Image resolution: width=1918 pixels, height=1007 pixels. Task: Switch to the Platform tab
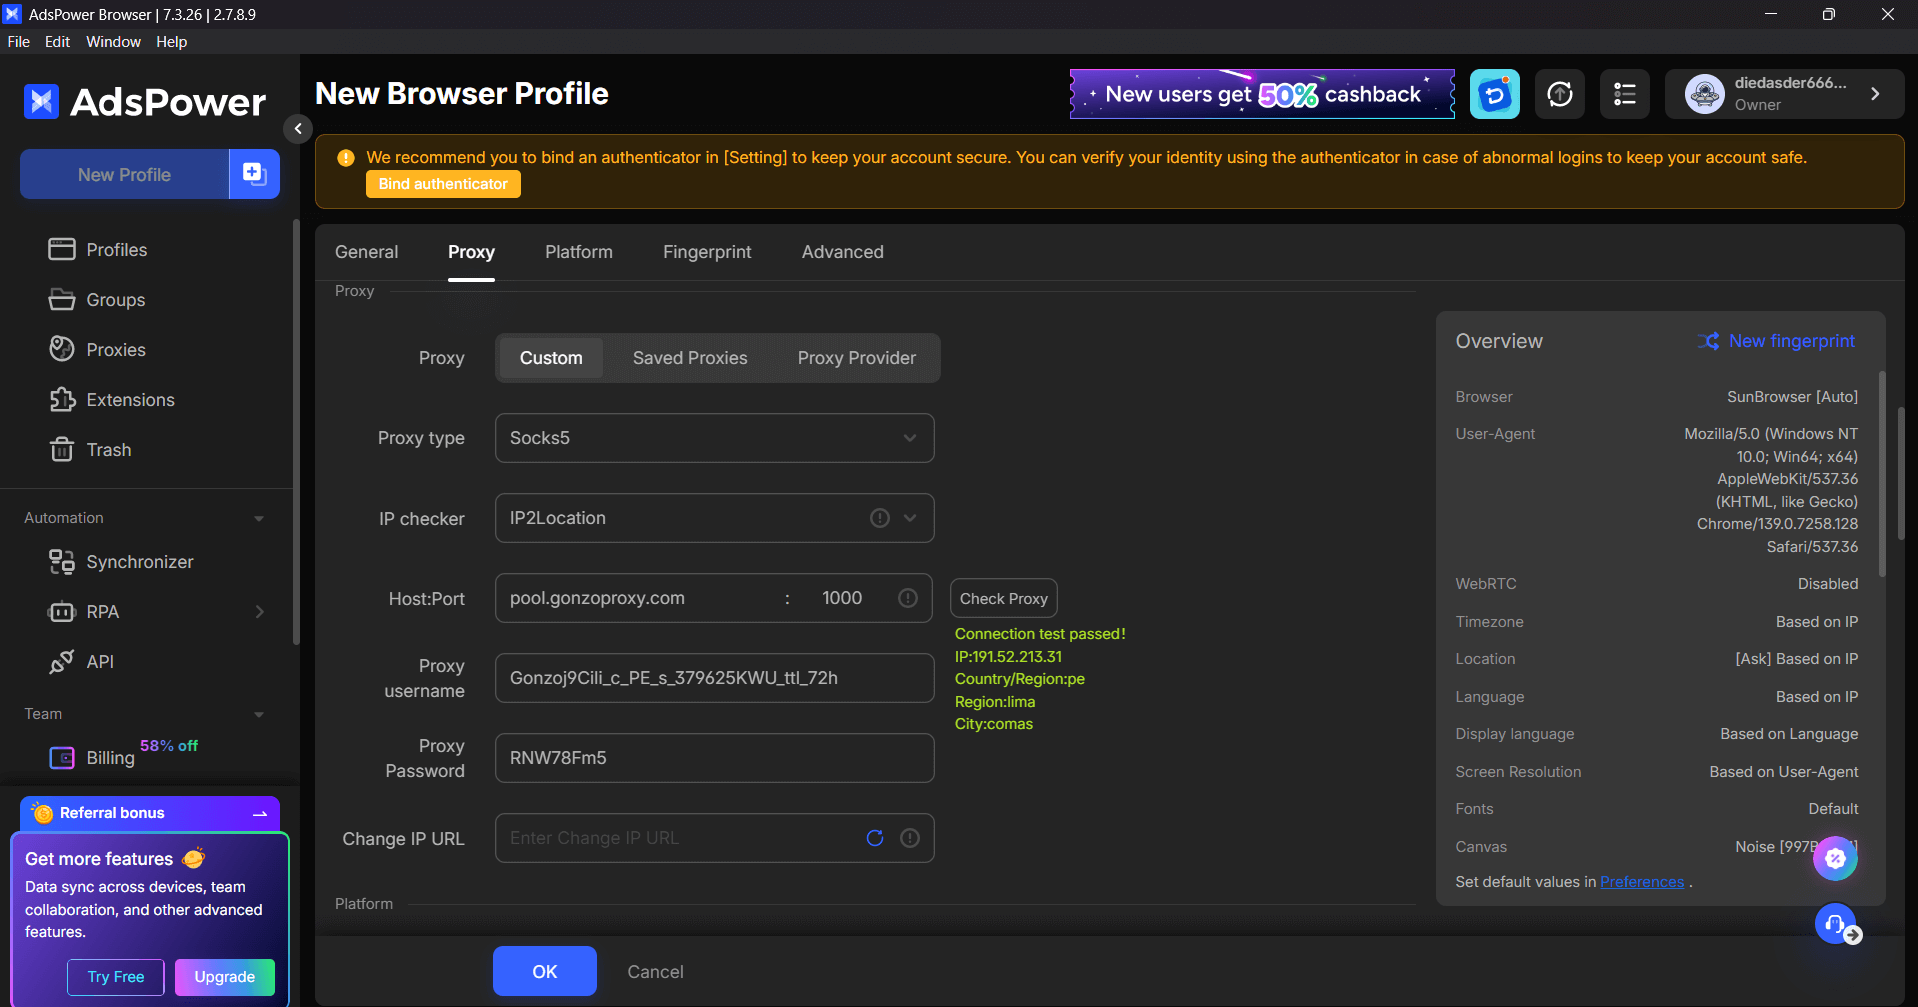(x=579, y=252)
